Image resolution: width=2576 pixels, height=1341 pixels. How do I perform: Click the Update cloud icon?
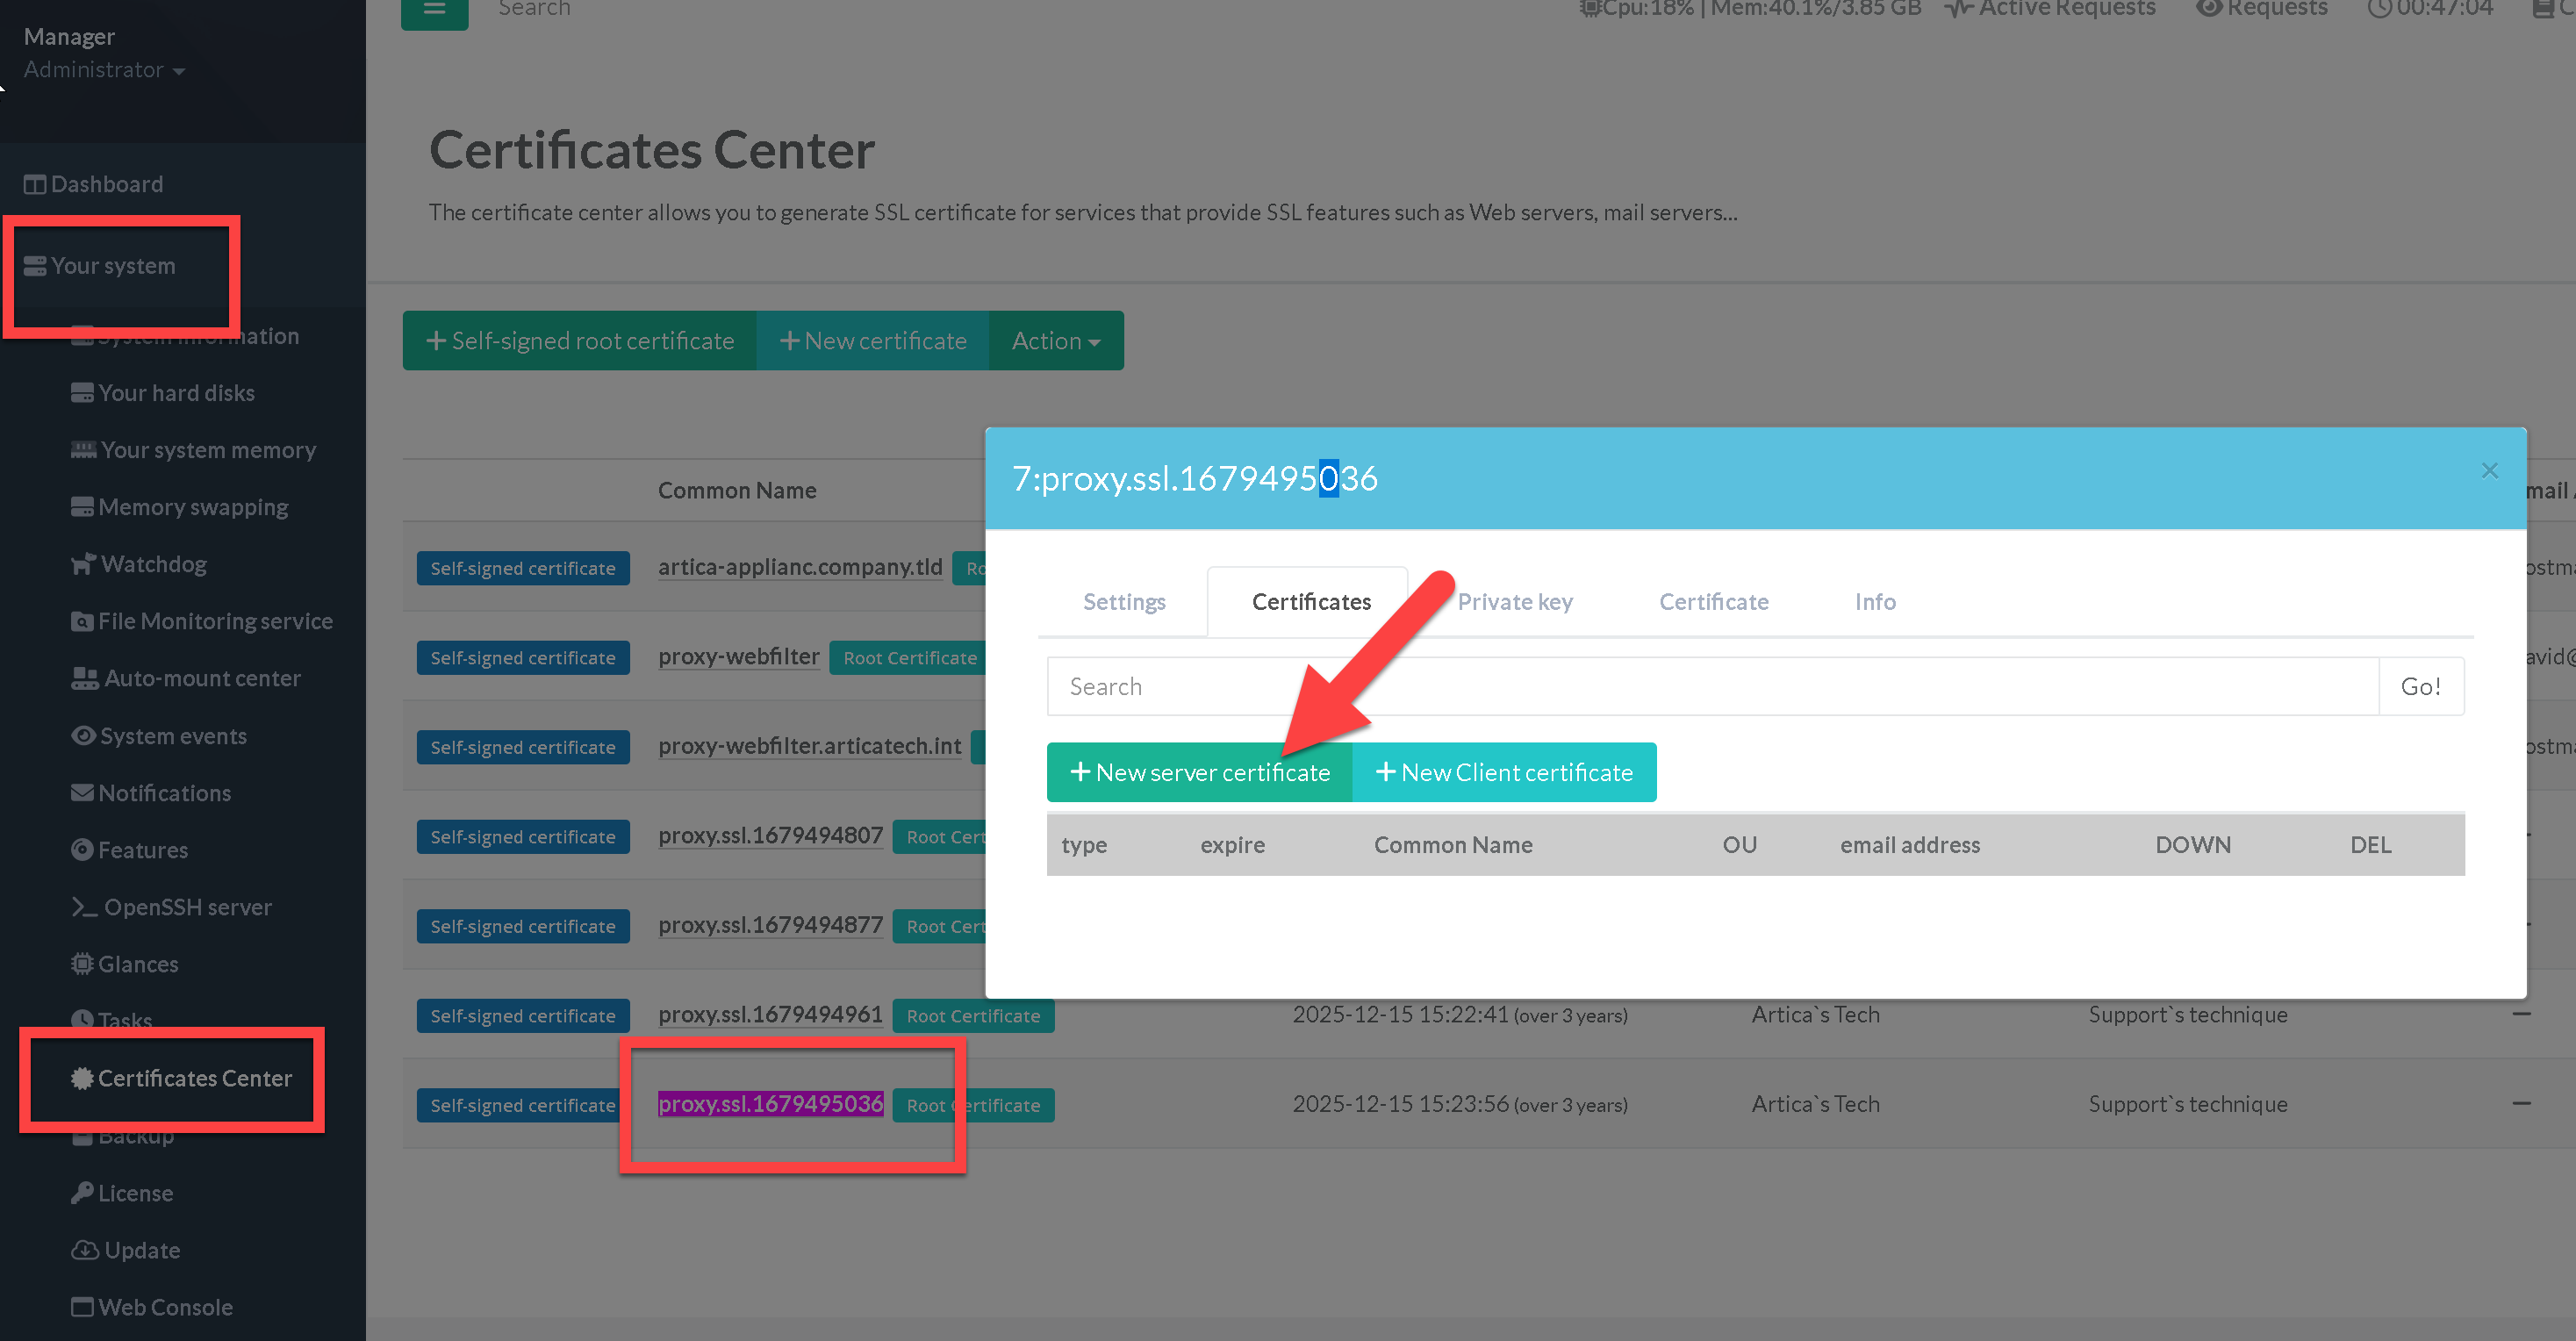pyautogui.click(x=85, y=1250)
